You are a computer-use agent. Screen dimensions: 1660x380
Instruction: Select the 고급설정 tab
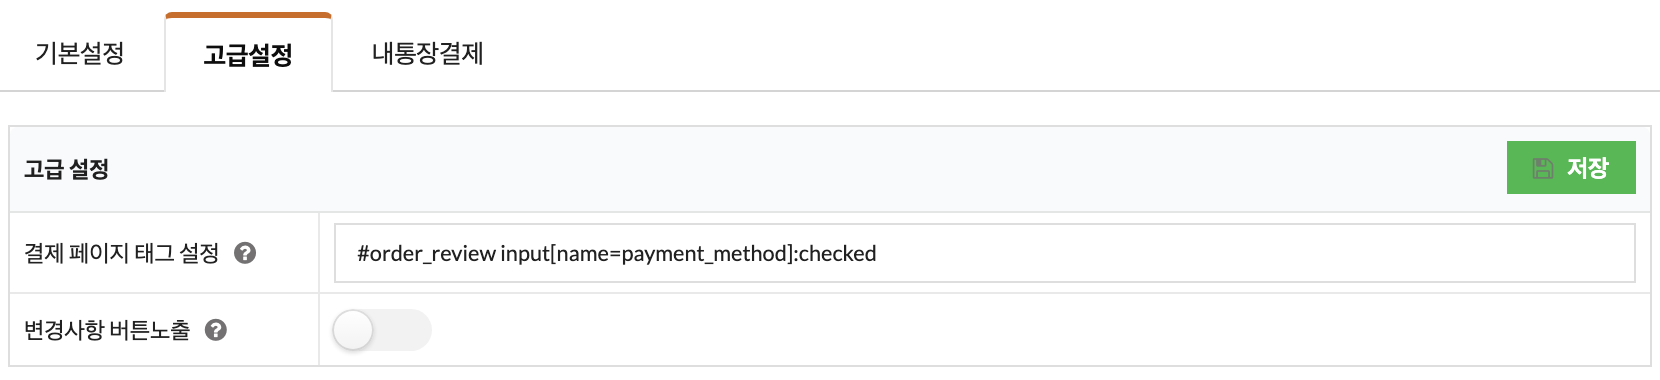tap(248, 53)
